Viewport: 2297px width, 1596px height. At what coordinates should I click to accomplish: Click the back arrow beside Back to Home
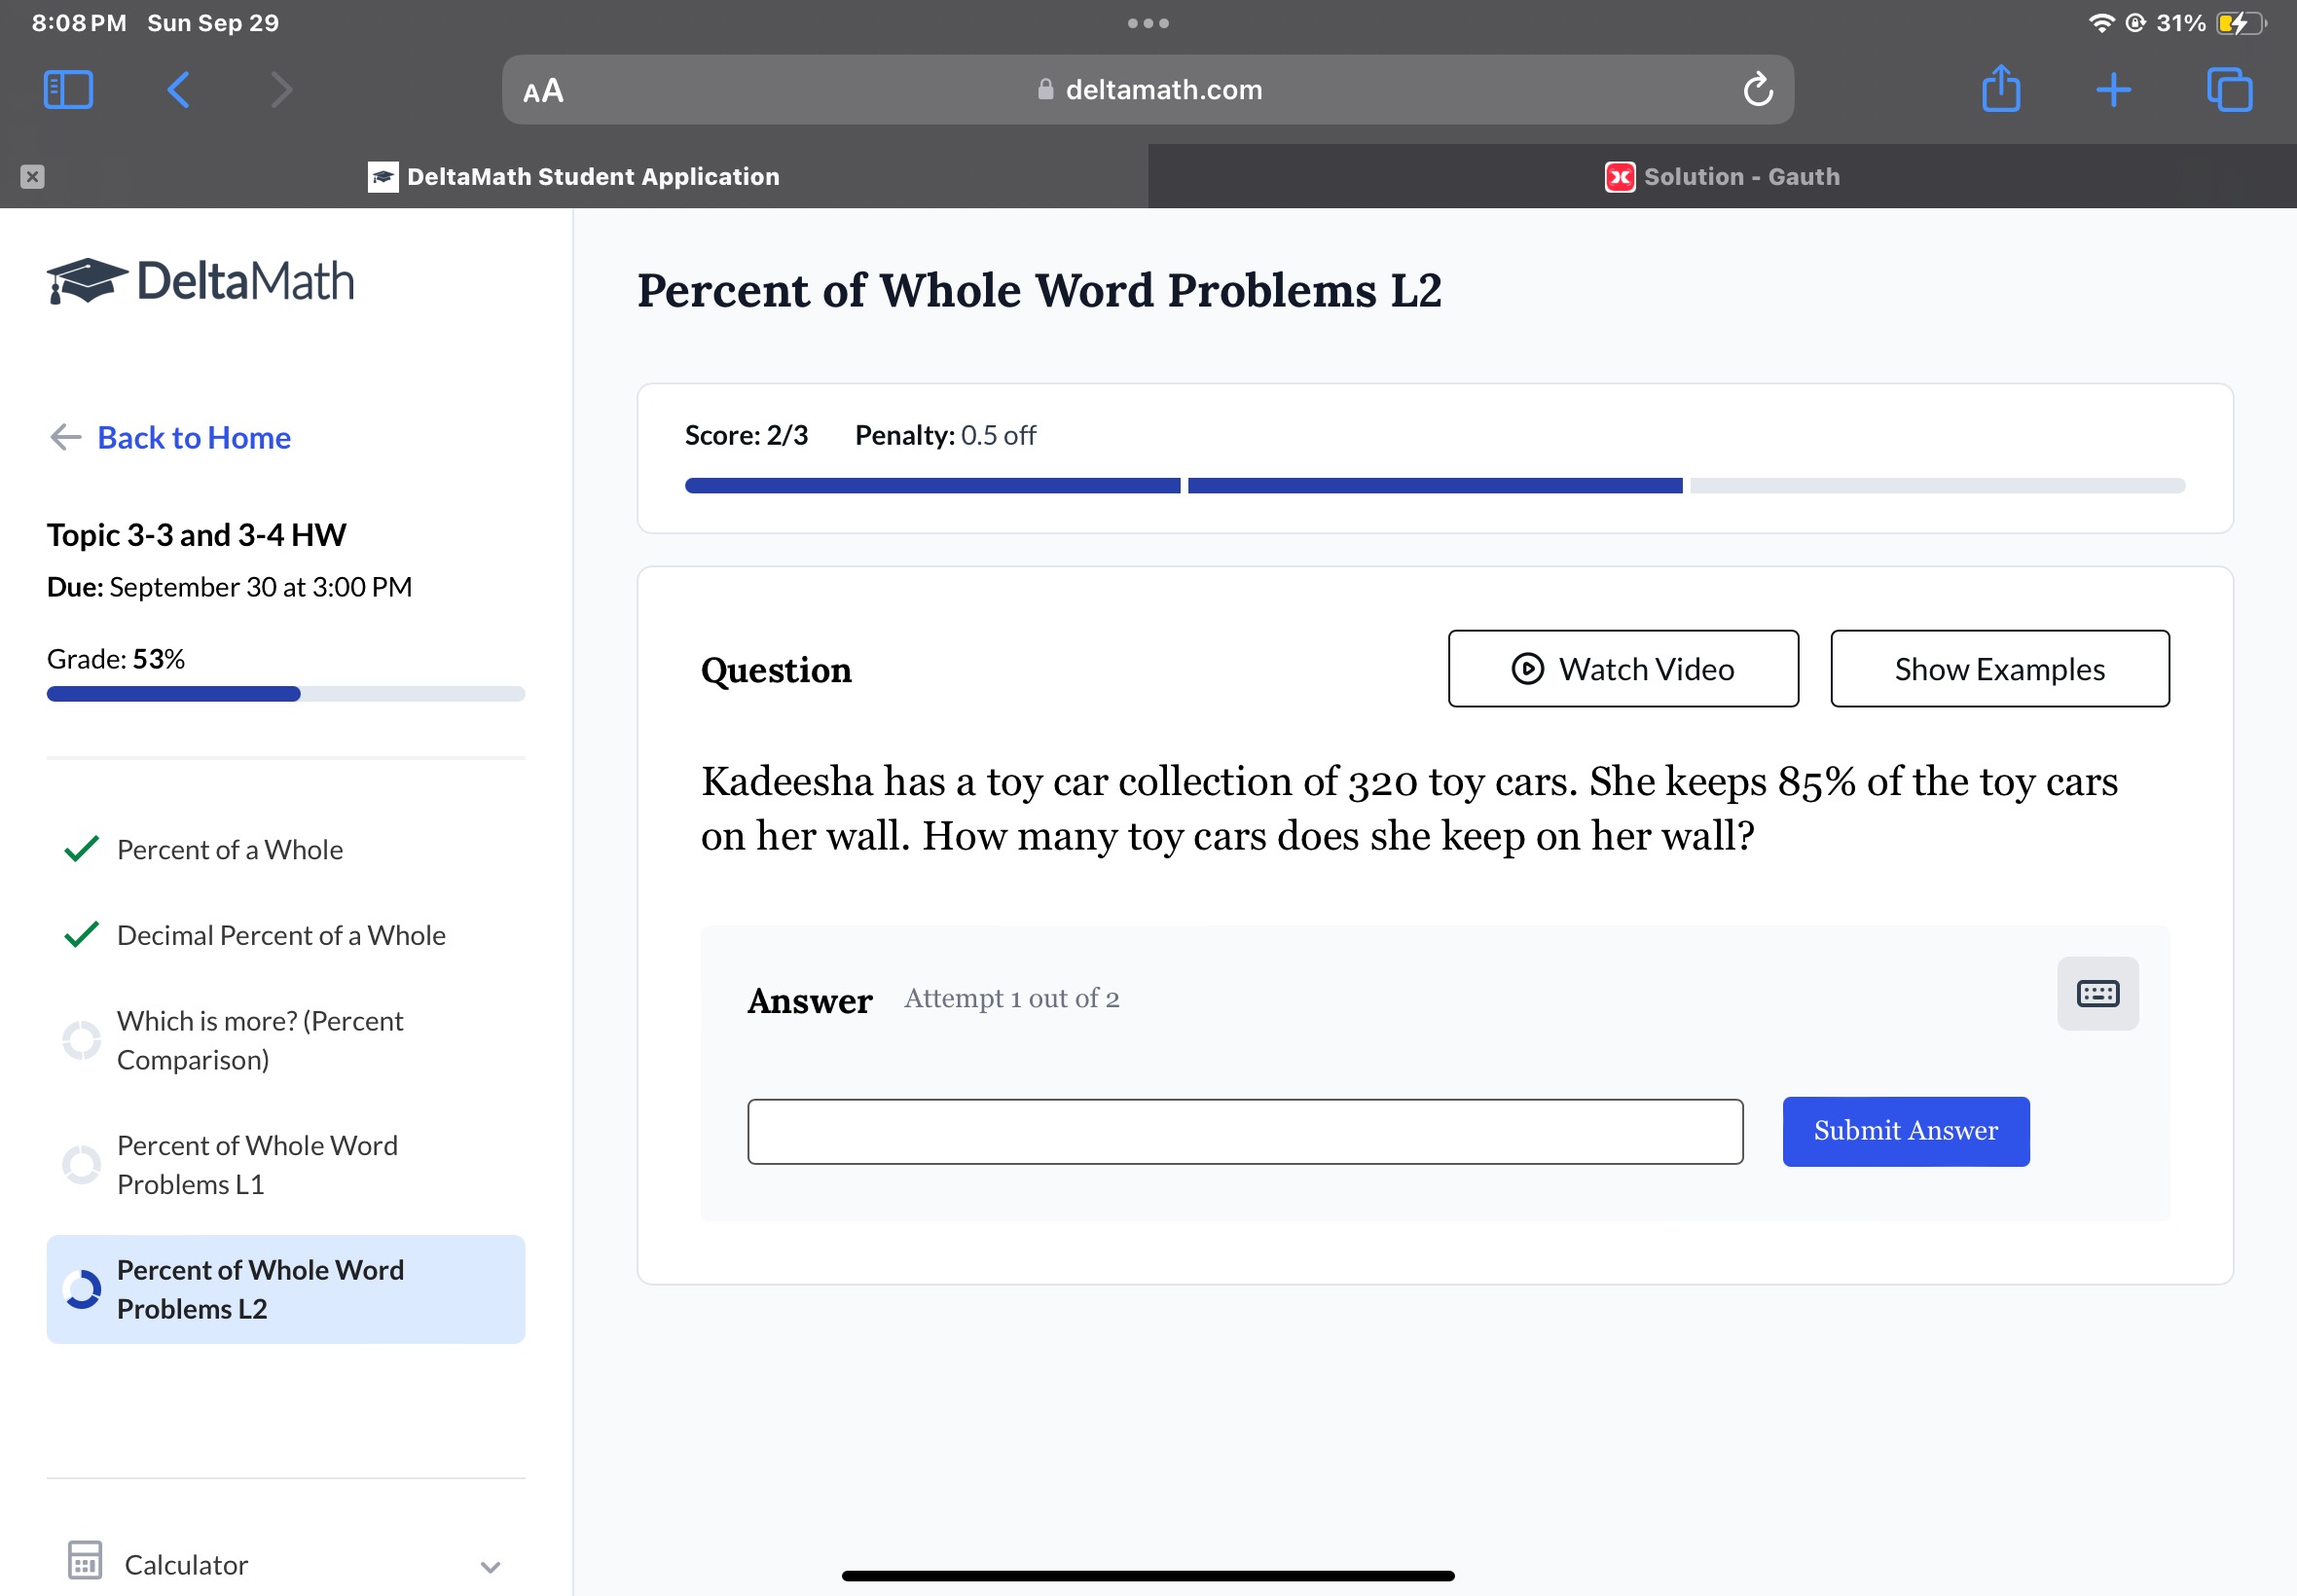click(x=65, y=437)
